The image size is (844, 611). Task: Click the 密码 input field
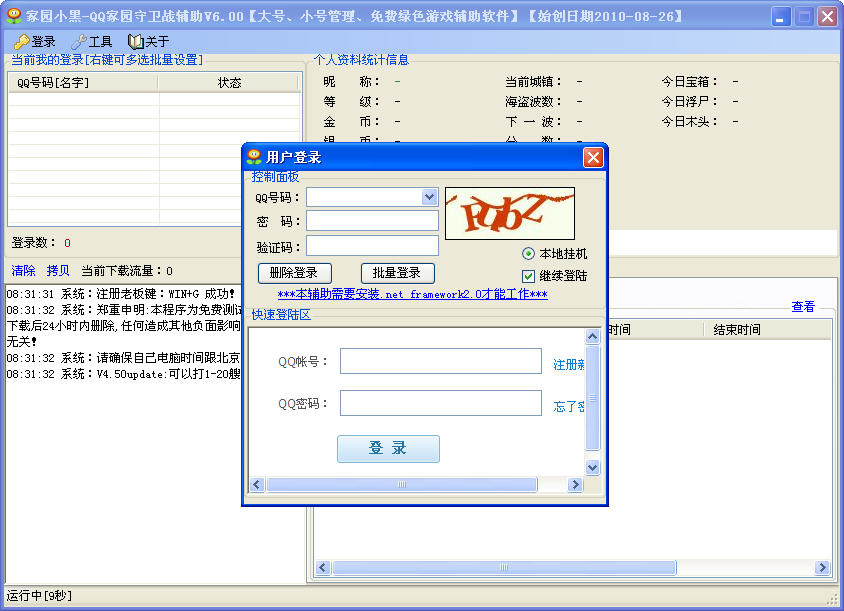[372, 221]
